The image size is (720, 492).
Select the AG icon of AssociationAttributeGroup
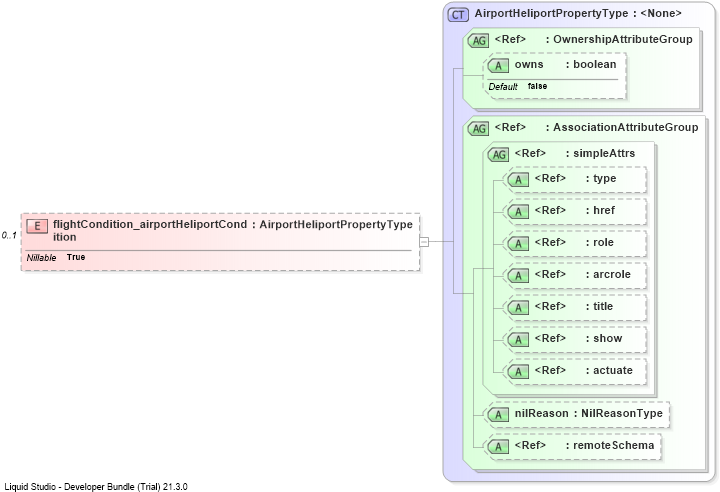[x=478, y=129]
